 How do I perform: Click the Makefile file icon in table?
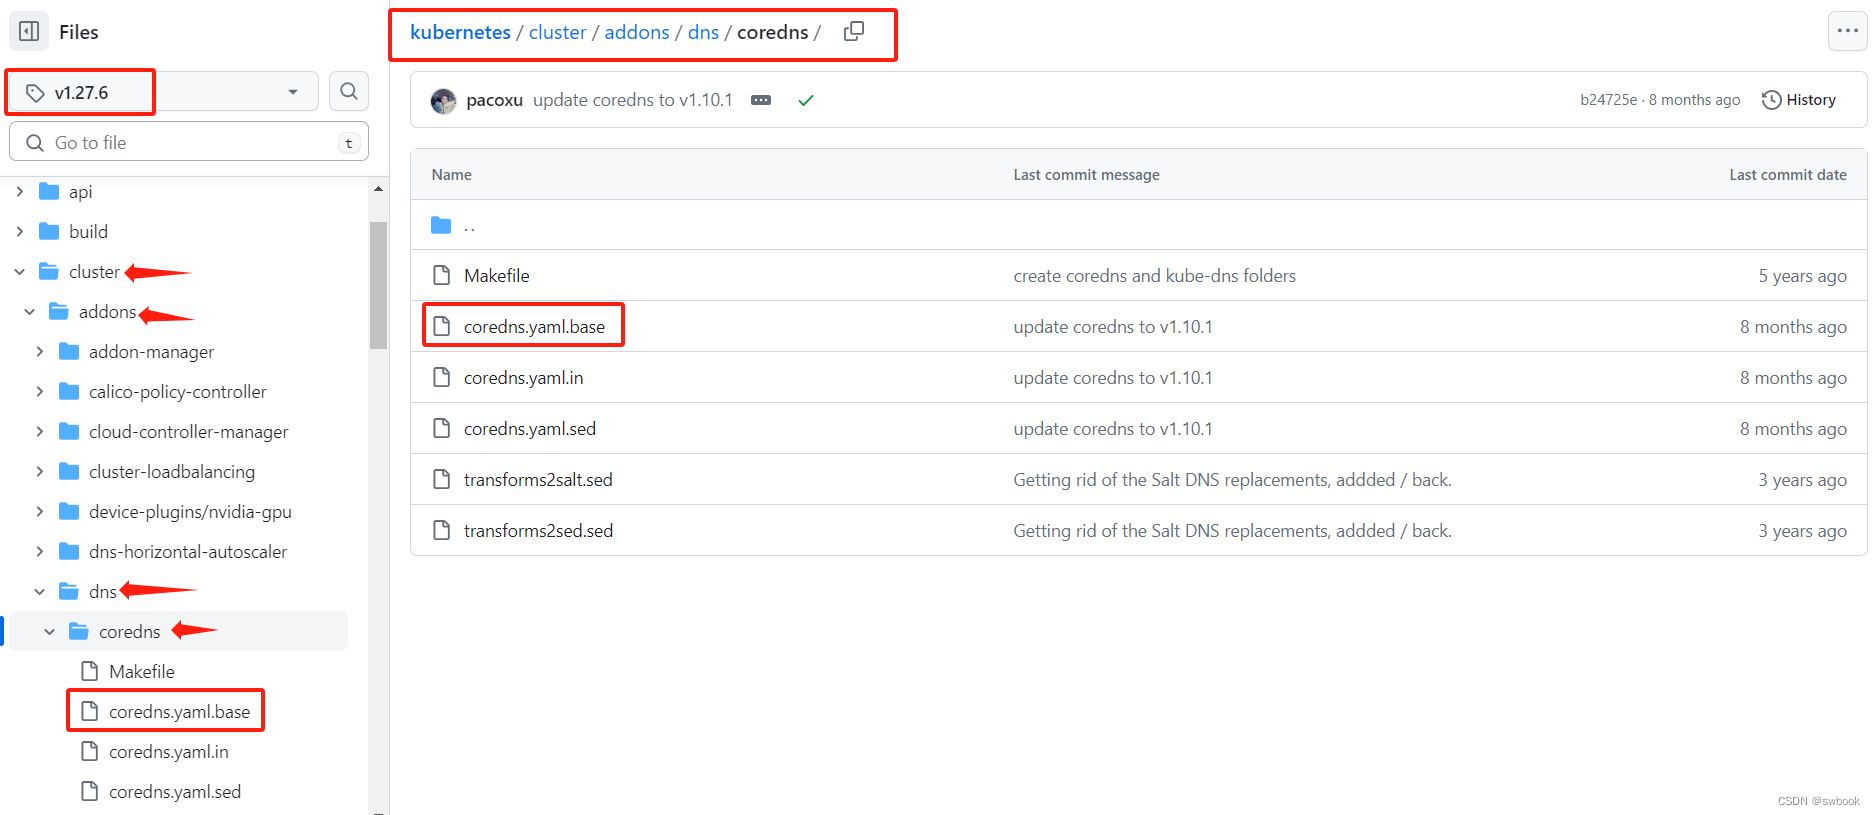click(x=441, y=275)
